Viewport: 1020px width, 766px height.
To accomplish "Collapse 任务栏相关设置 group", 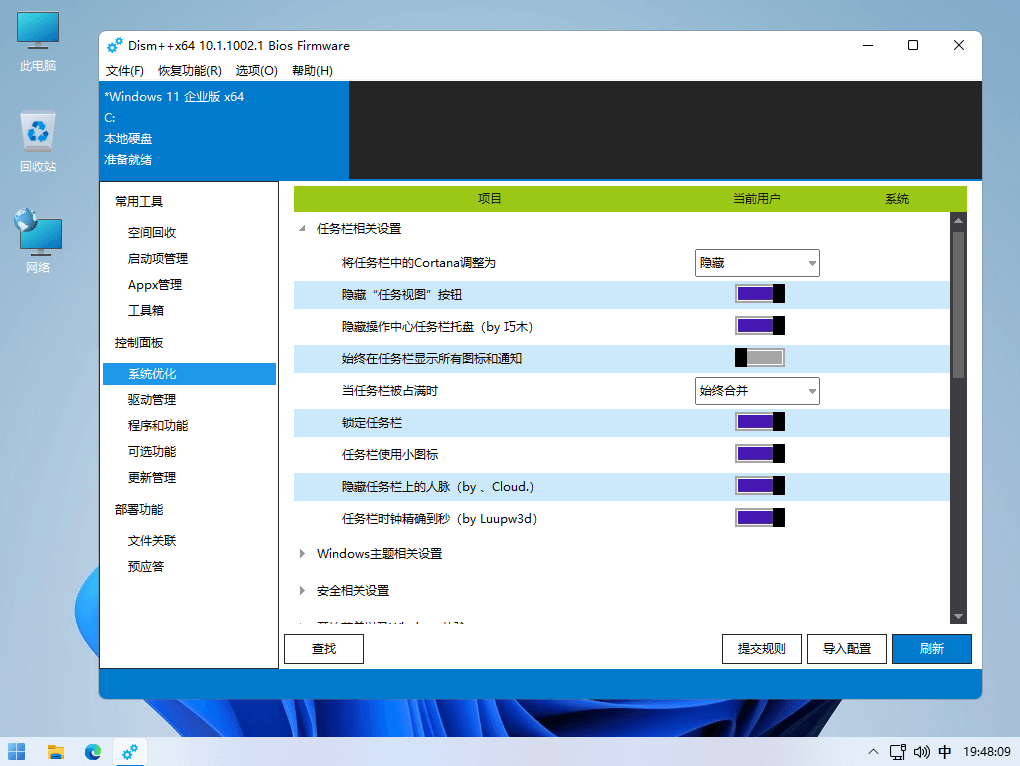I will point(302,228).
